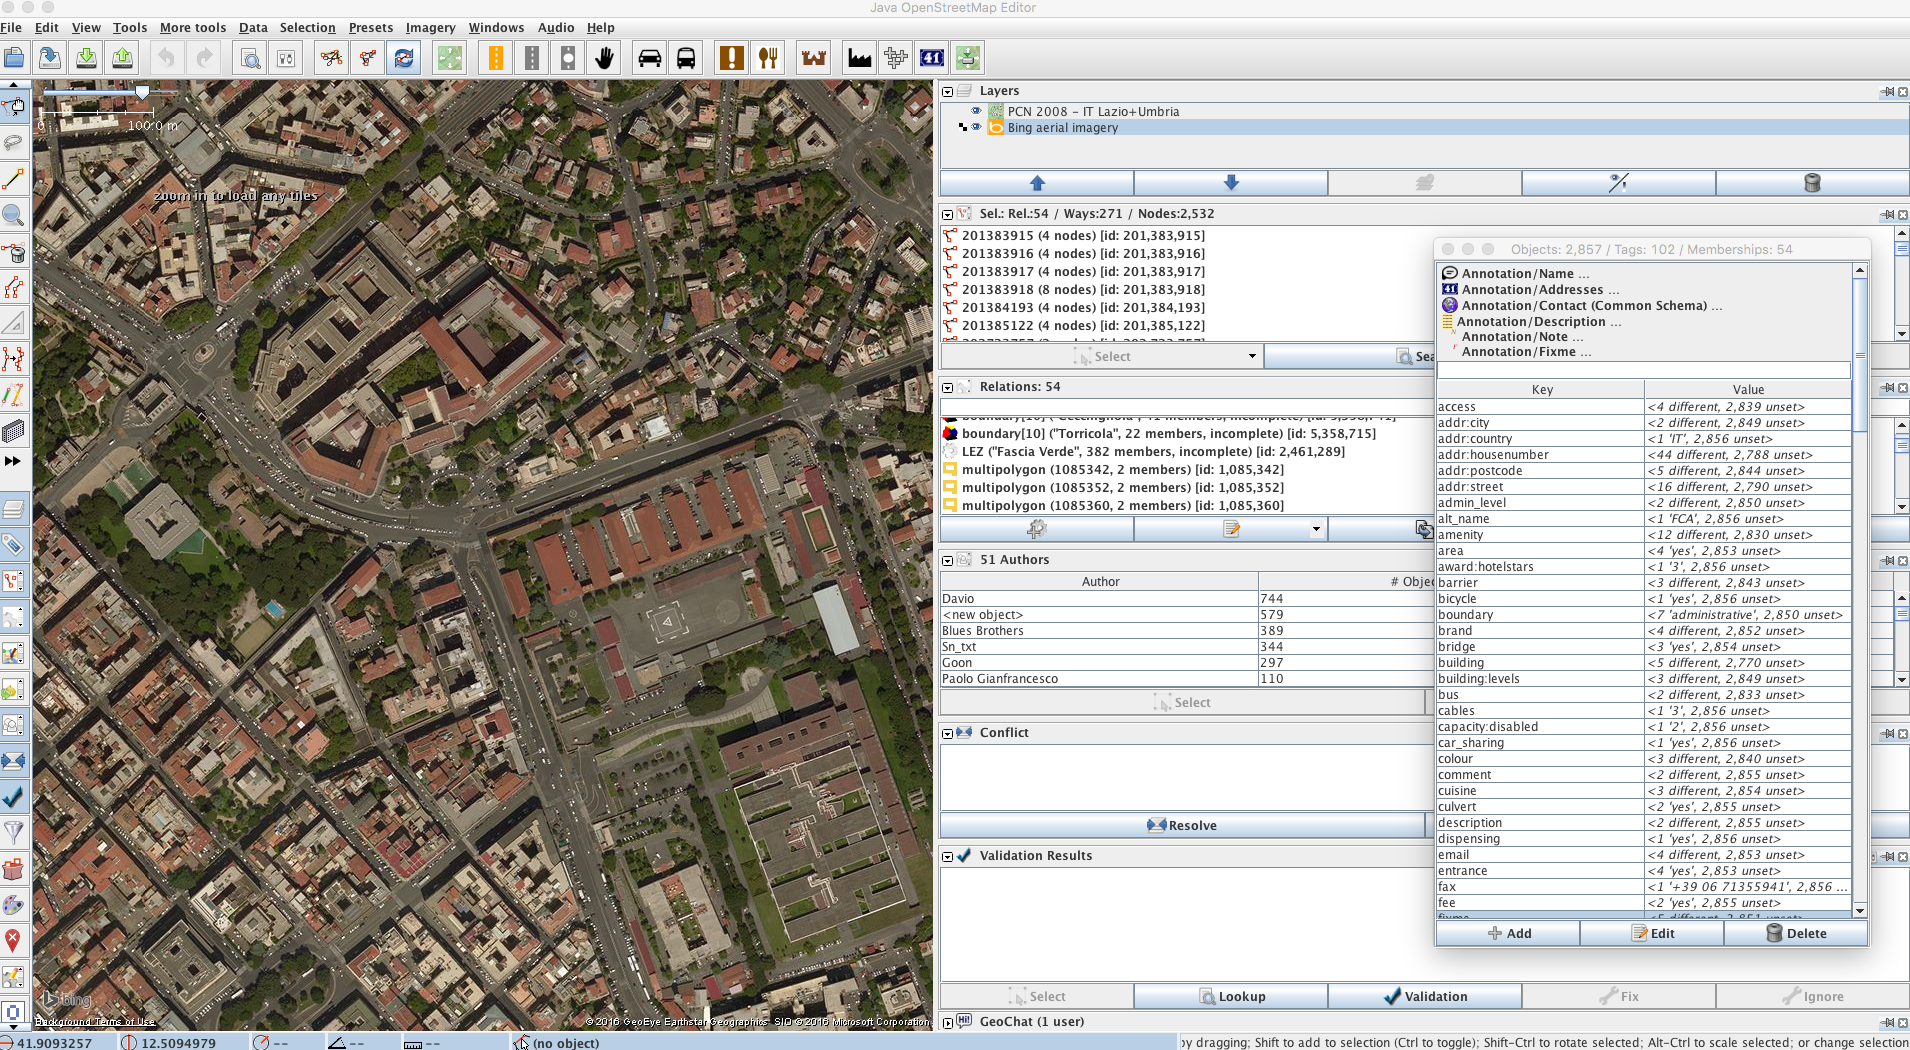
Task: Select the parallel ways tool
Action: coord(13,288)
